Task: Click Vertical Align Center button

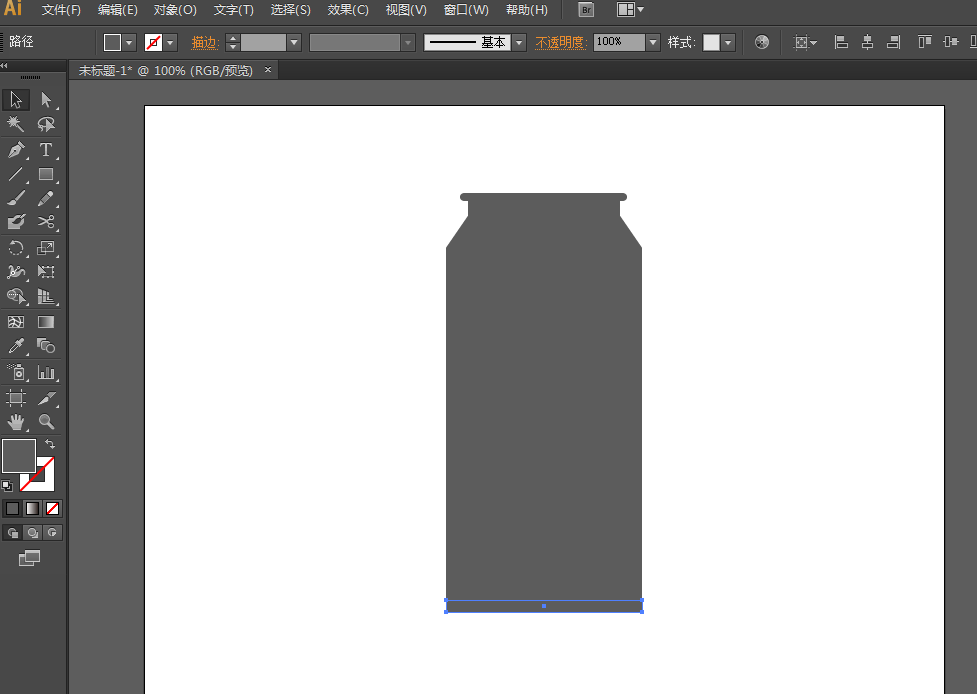Action: (x=951, y=42)
